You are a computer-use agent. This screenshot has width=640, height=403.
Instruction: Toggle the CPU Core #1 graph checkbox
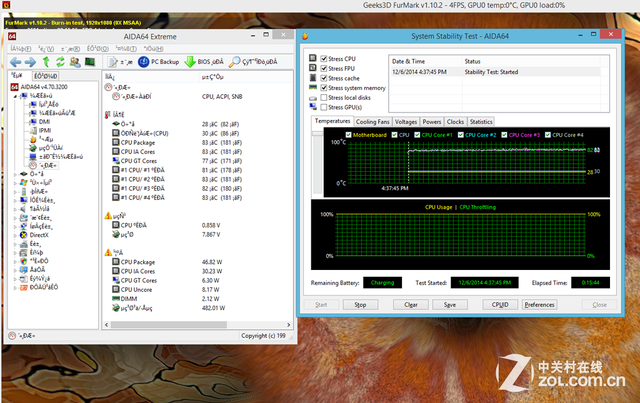point(417,135)
